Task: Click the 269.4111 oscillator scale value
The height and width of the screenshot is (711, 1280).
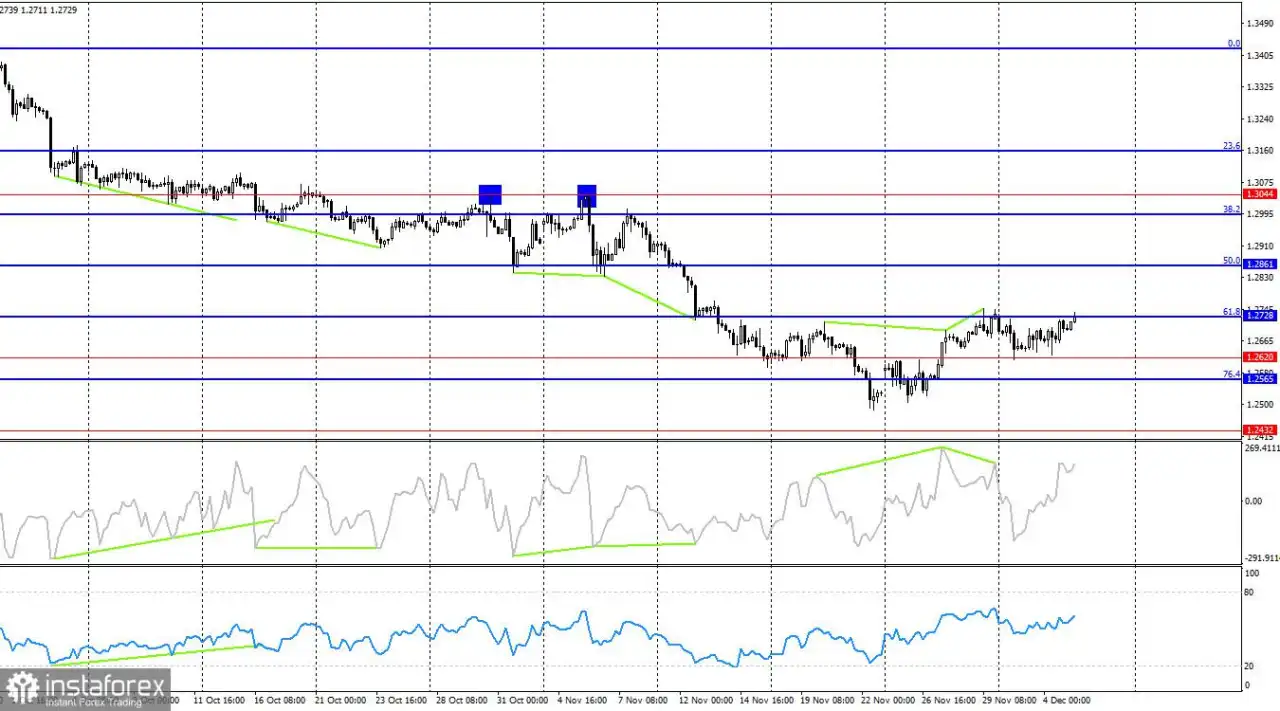Action: (1261, 449)
